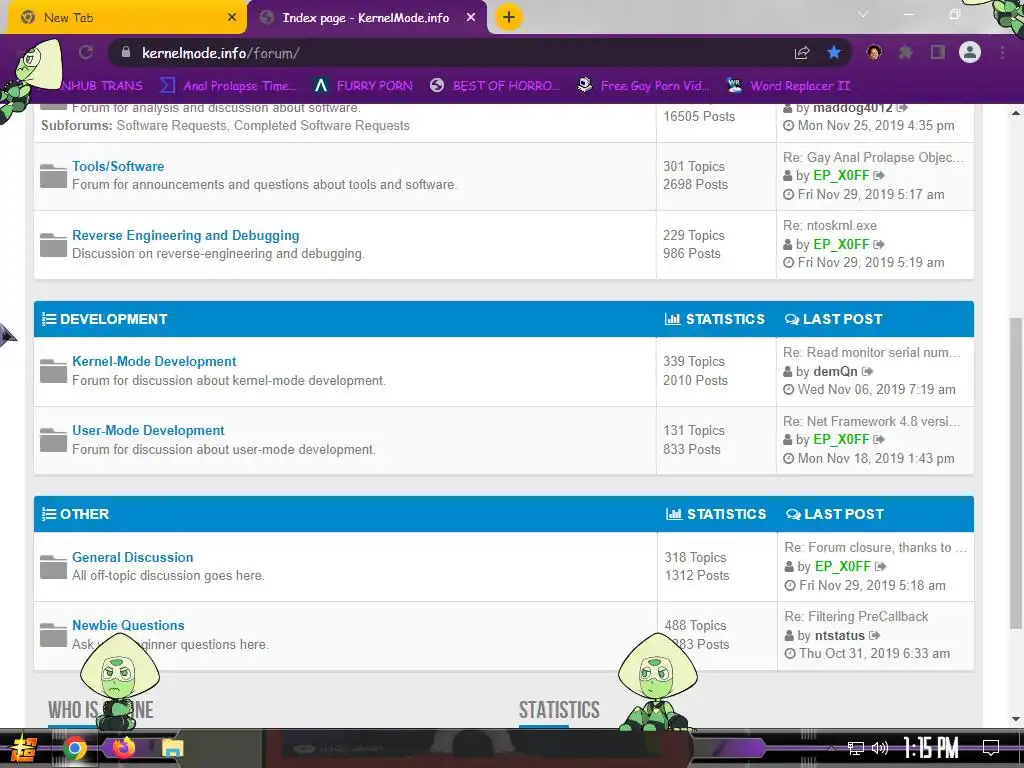Open the extensions puzzle icon
The width and height of the screenshot is (1024, 768).
tap(905, 52)
